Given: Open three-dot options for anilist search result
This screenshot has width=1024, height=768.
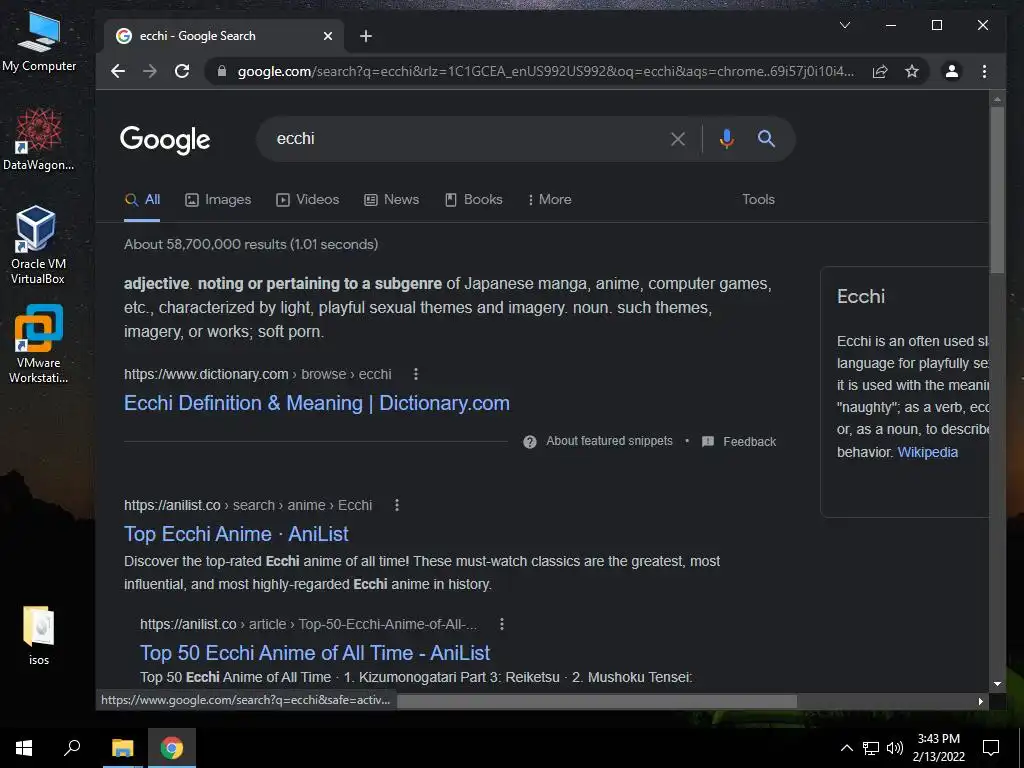Looking at the screenshot, I should click(396, 505).
